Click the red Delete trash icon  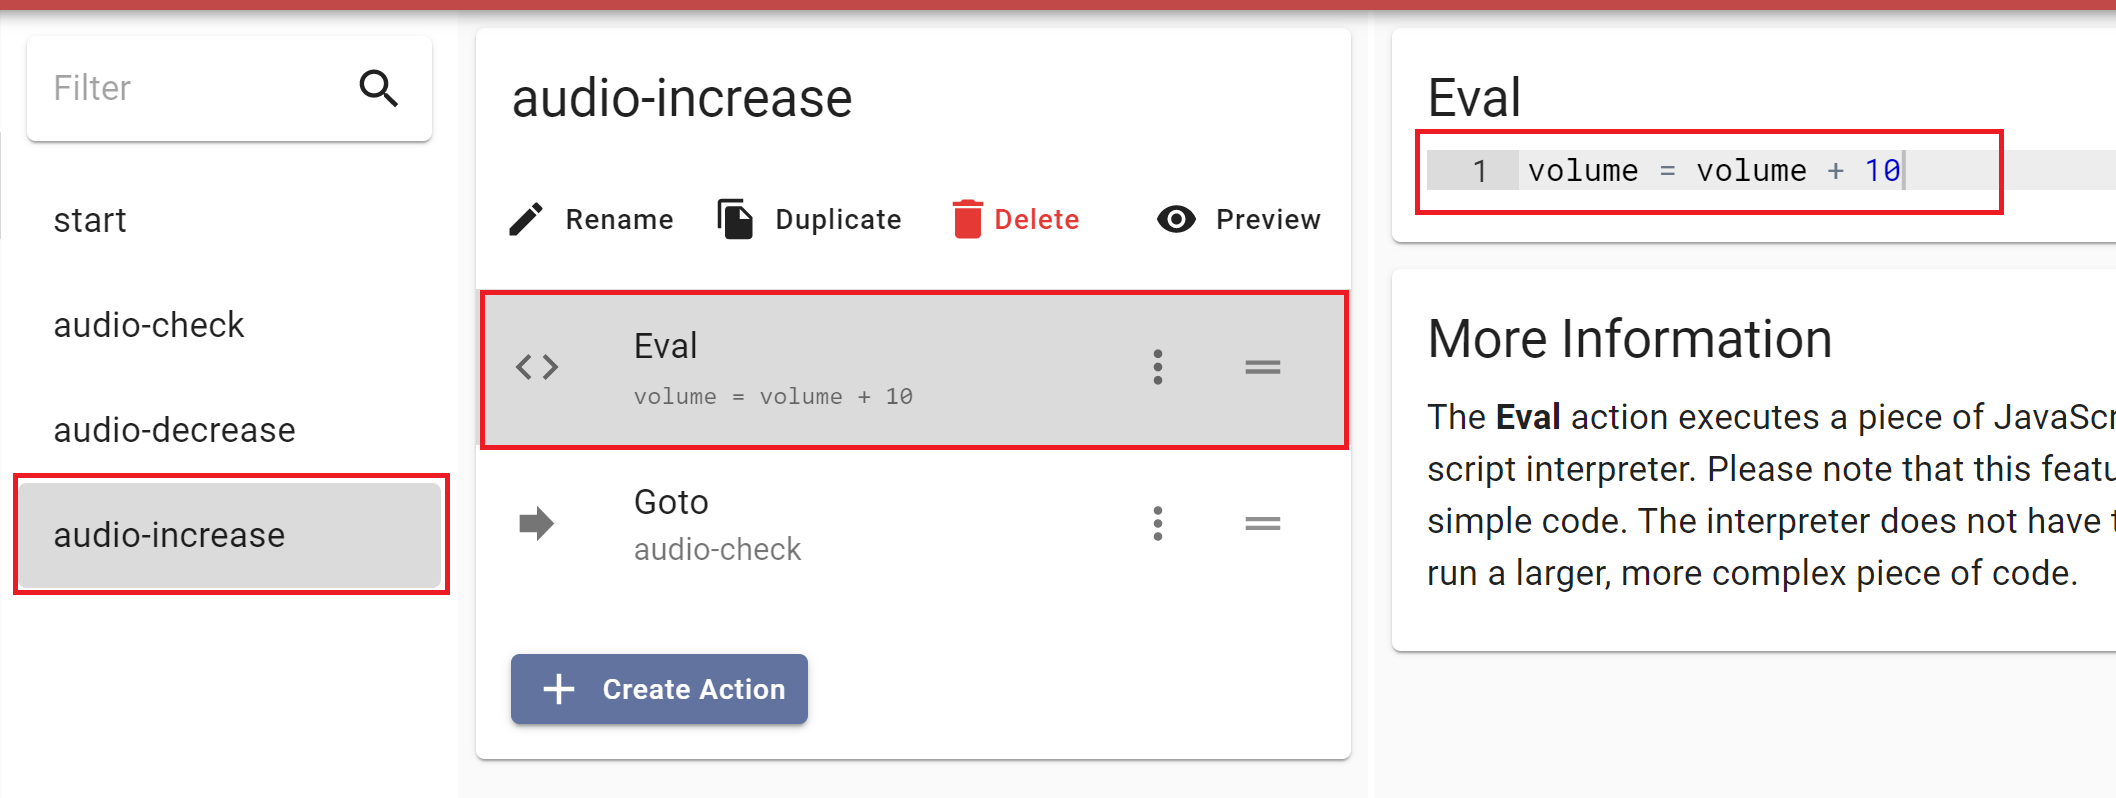click(x=967, y=219)
